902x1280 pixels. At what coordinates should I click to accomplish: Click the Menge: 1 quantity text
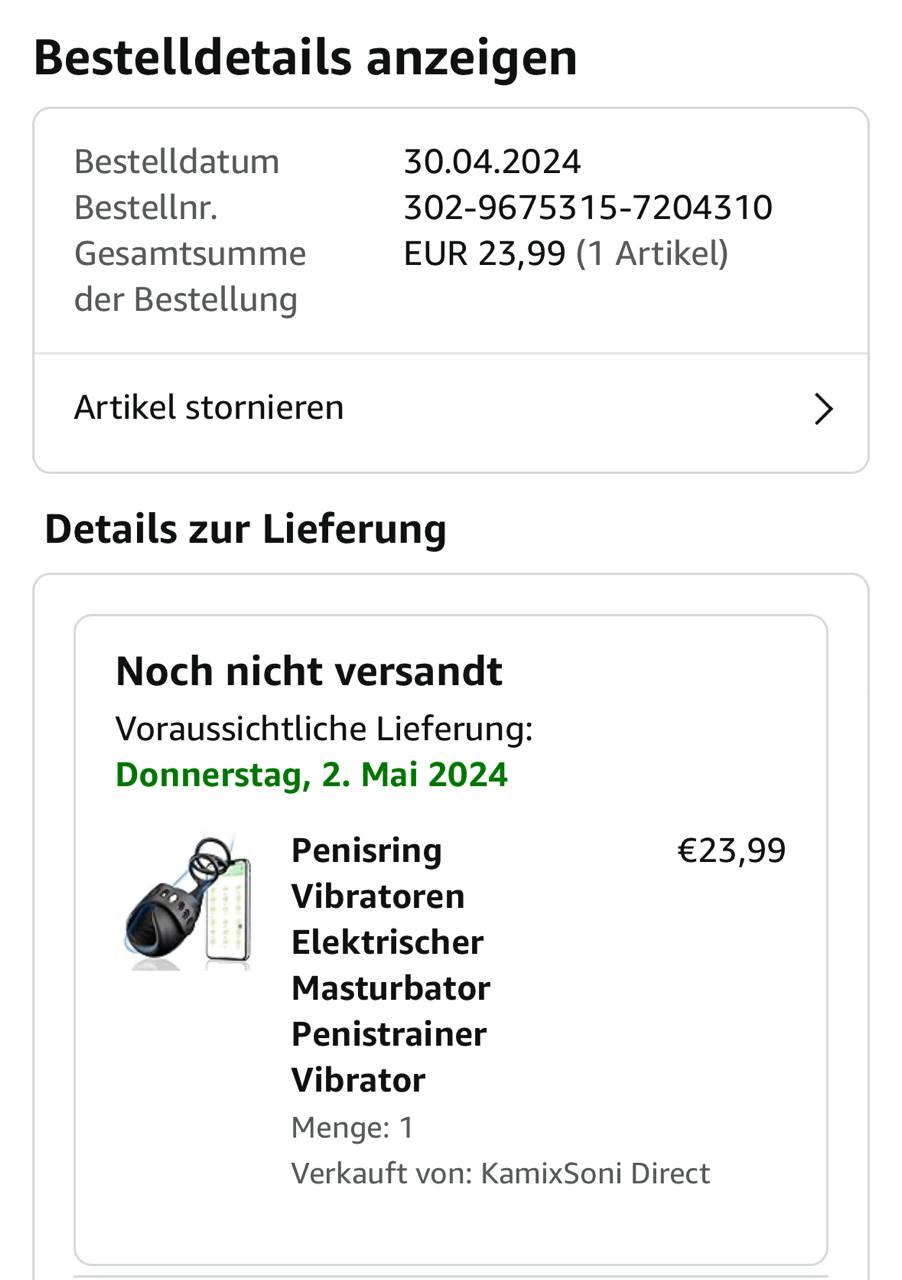(352, 1128)
